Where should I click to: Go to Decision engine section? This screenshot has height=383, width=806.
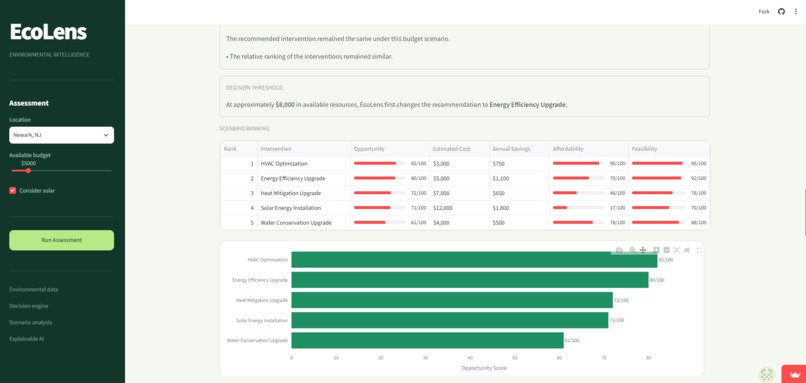click(29, 306)
